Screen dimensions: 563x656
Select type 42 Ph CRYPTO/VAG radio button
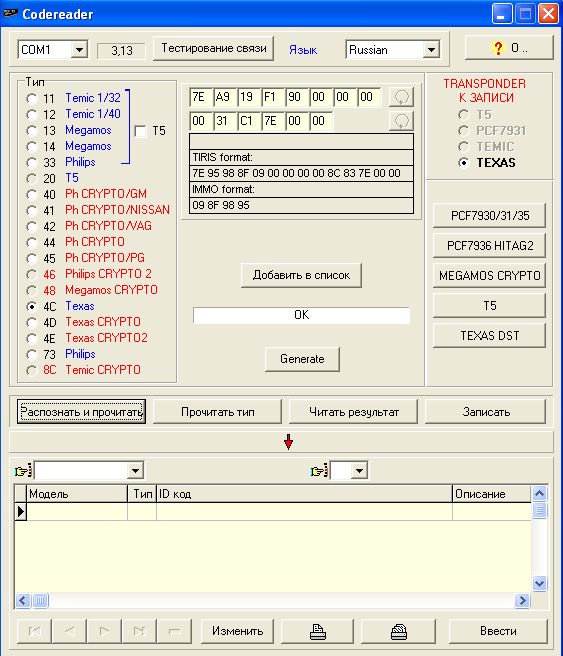coord(31,226)
